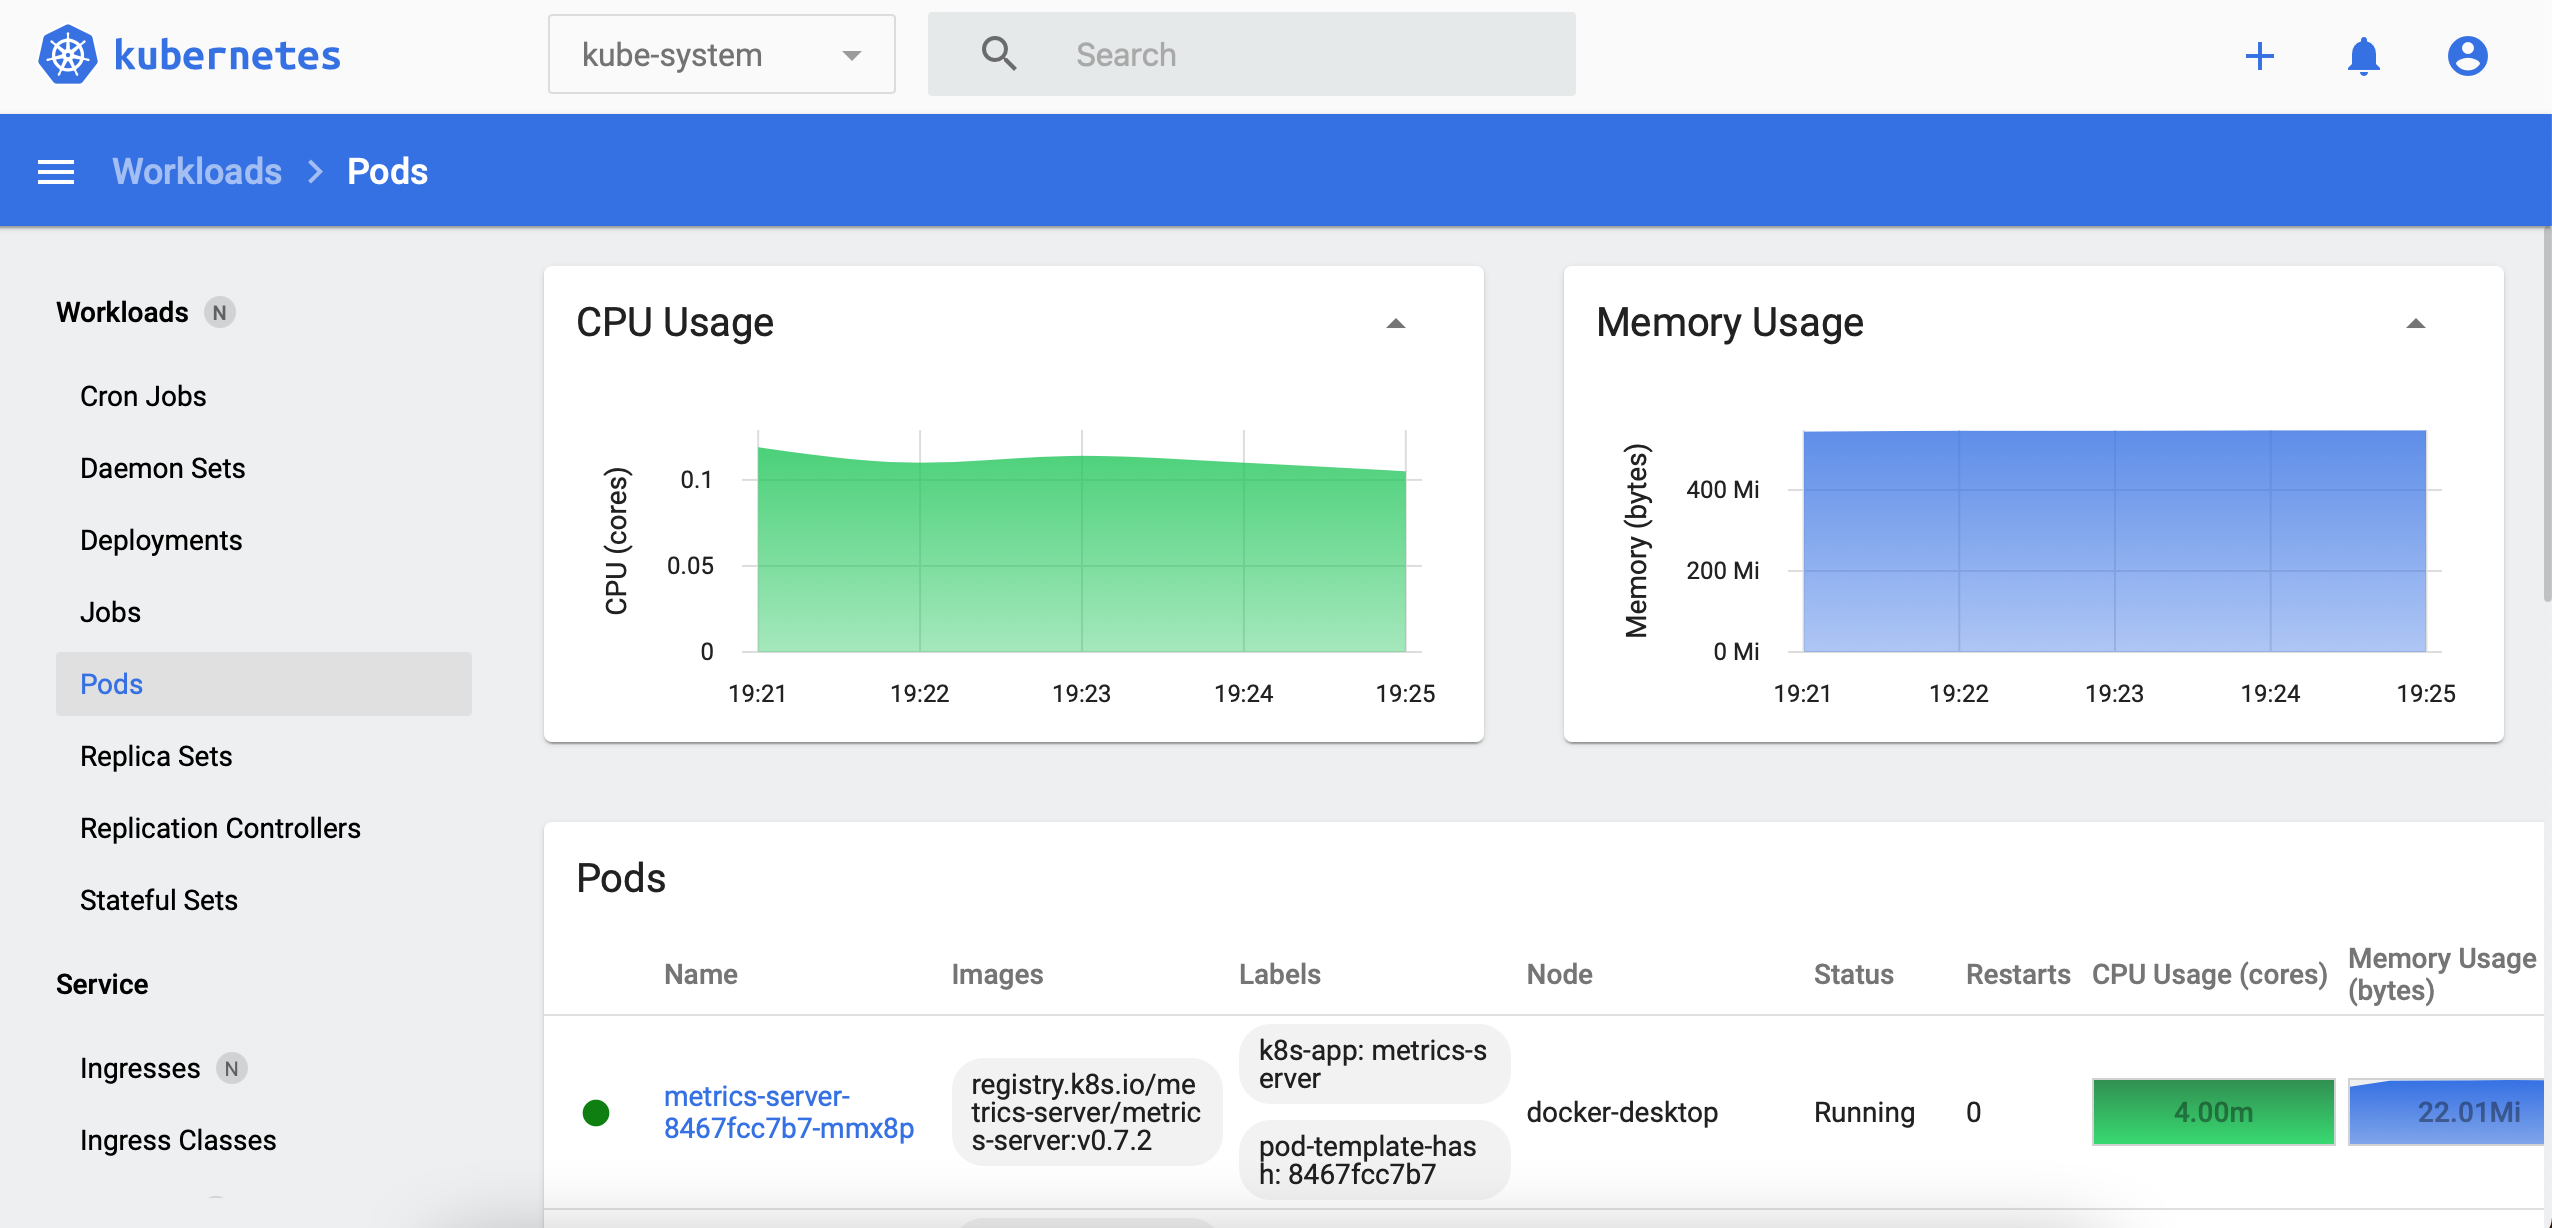Click the Memory Usage (bytes) column header
Screen dimensions: 2552x1228
point(2442,974)
